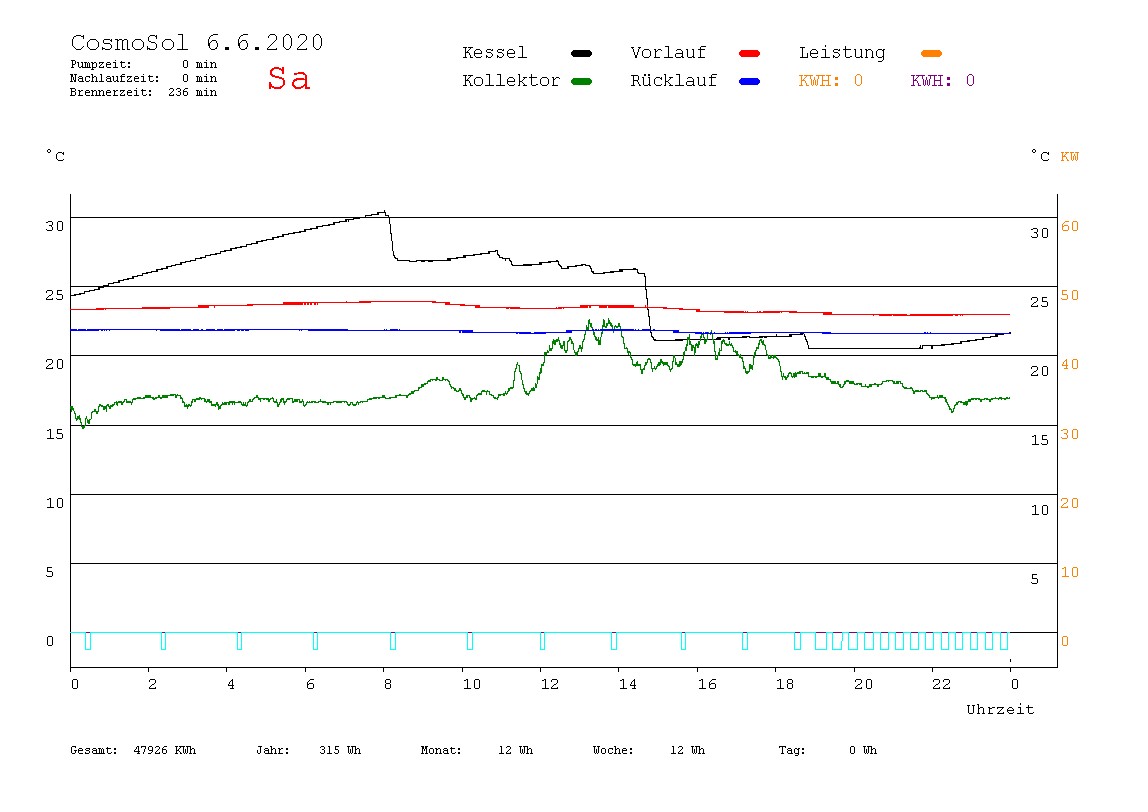Click the "Tag:" footer label
Image resolution: width=1148 pixels, height=812 pixels.
(791, 750)
